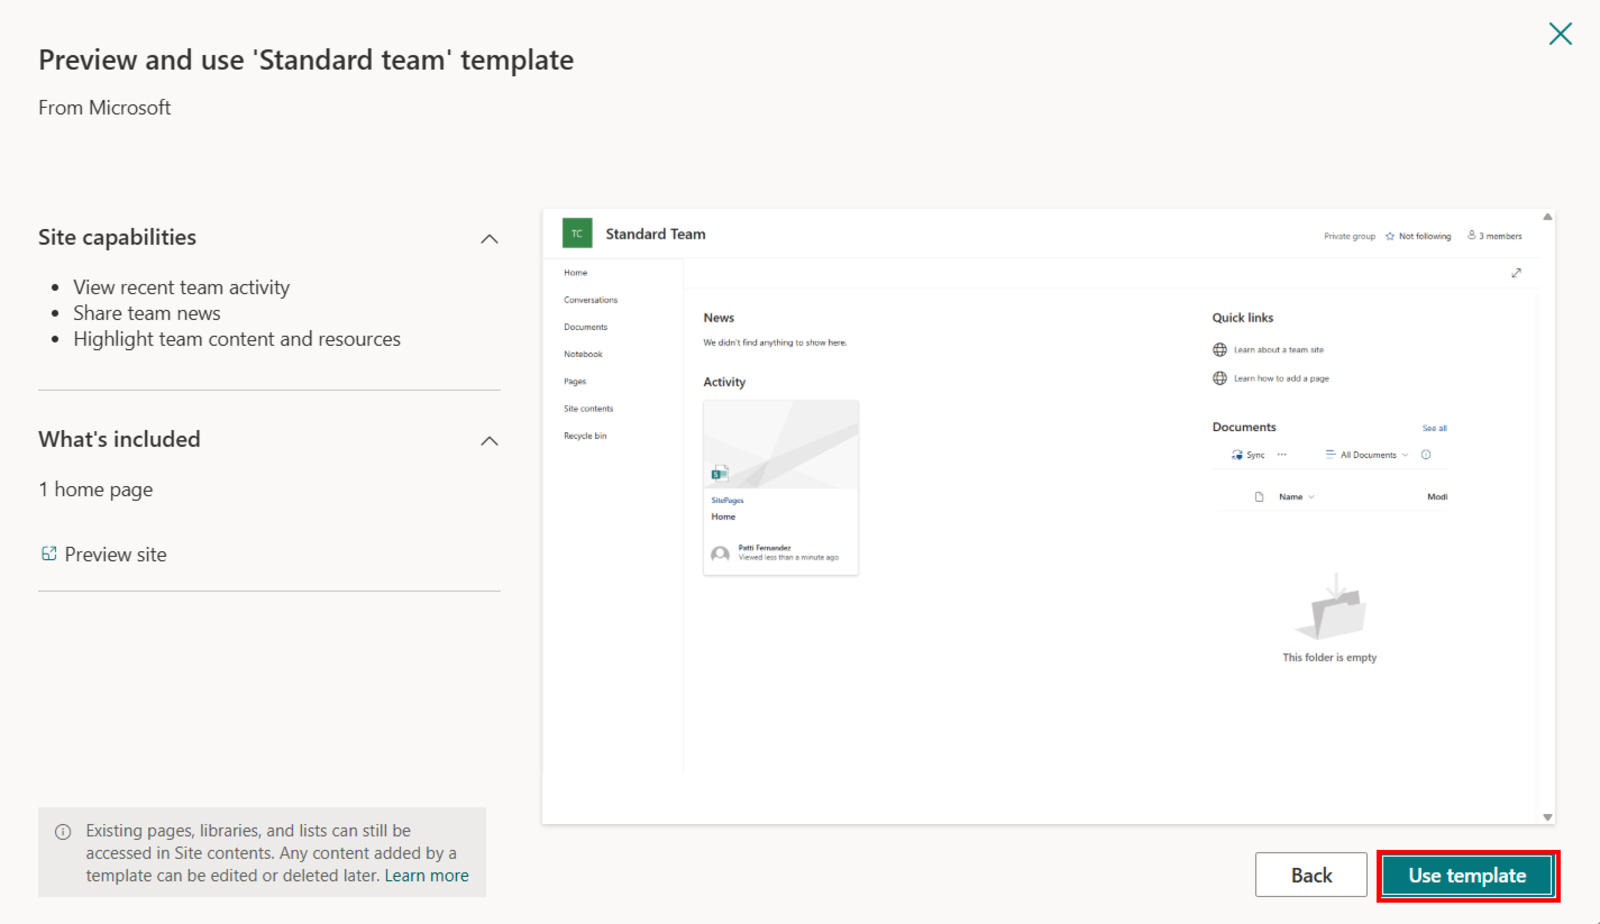This screenshot has width=1600, height=924.
Task: Open the ellipsis next to Sync
Action: click(x=1283, y=454)
